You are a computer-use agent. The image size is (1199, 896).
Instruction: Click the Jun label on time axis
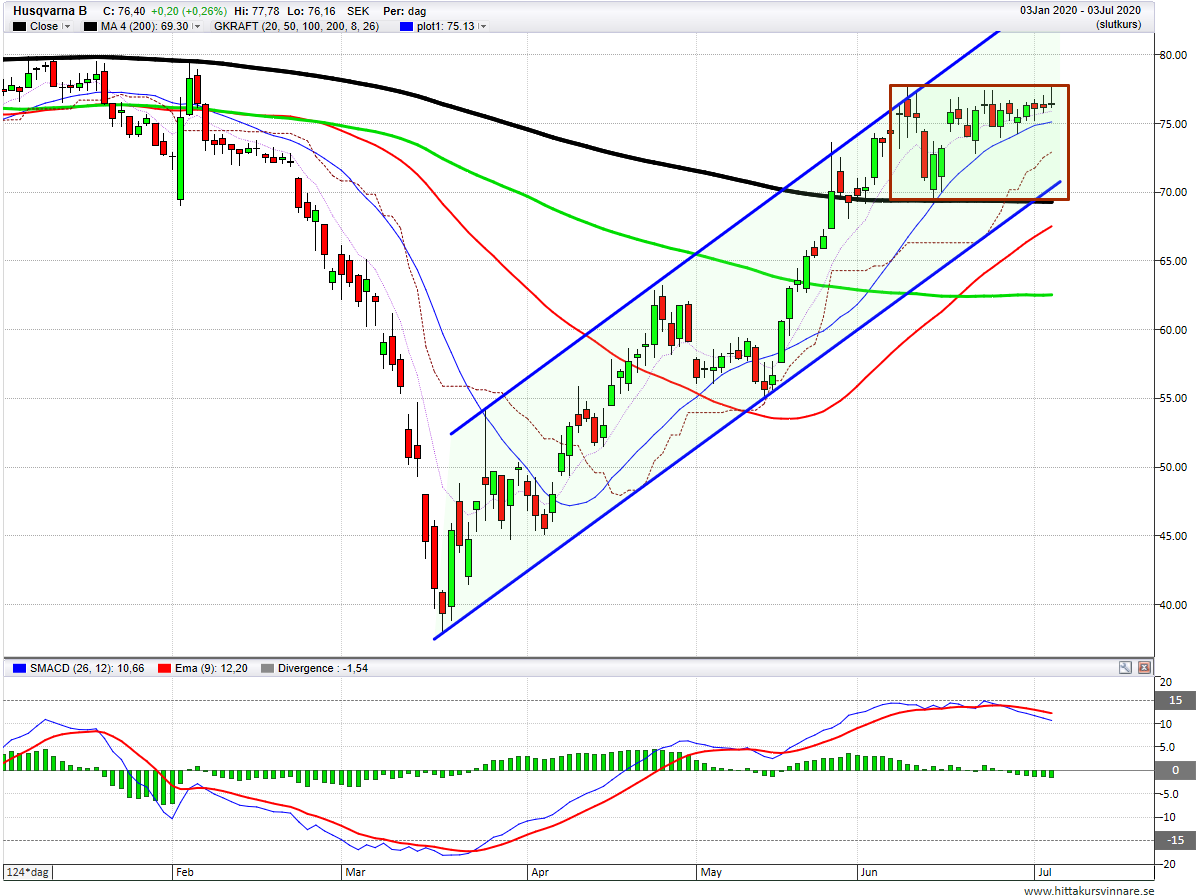click(869, 872)
